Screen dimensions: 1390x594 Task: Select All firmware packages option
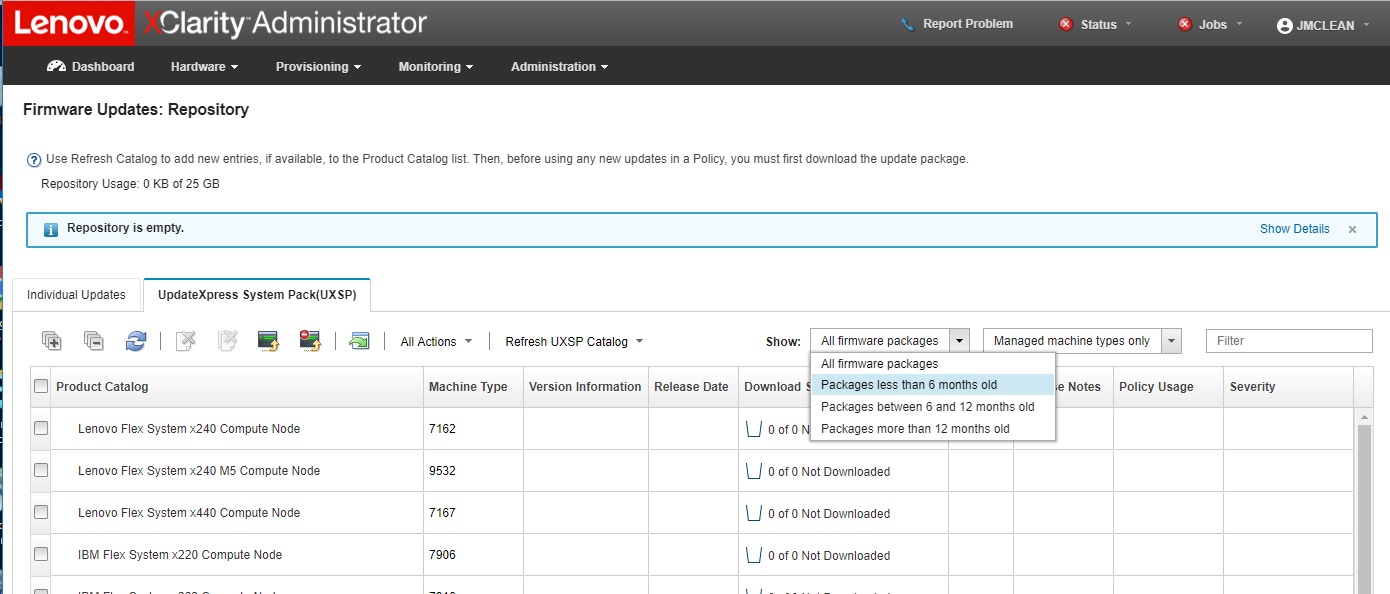coord(932,364)
